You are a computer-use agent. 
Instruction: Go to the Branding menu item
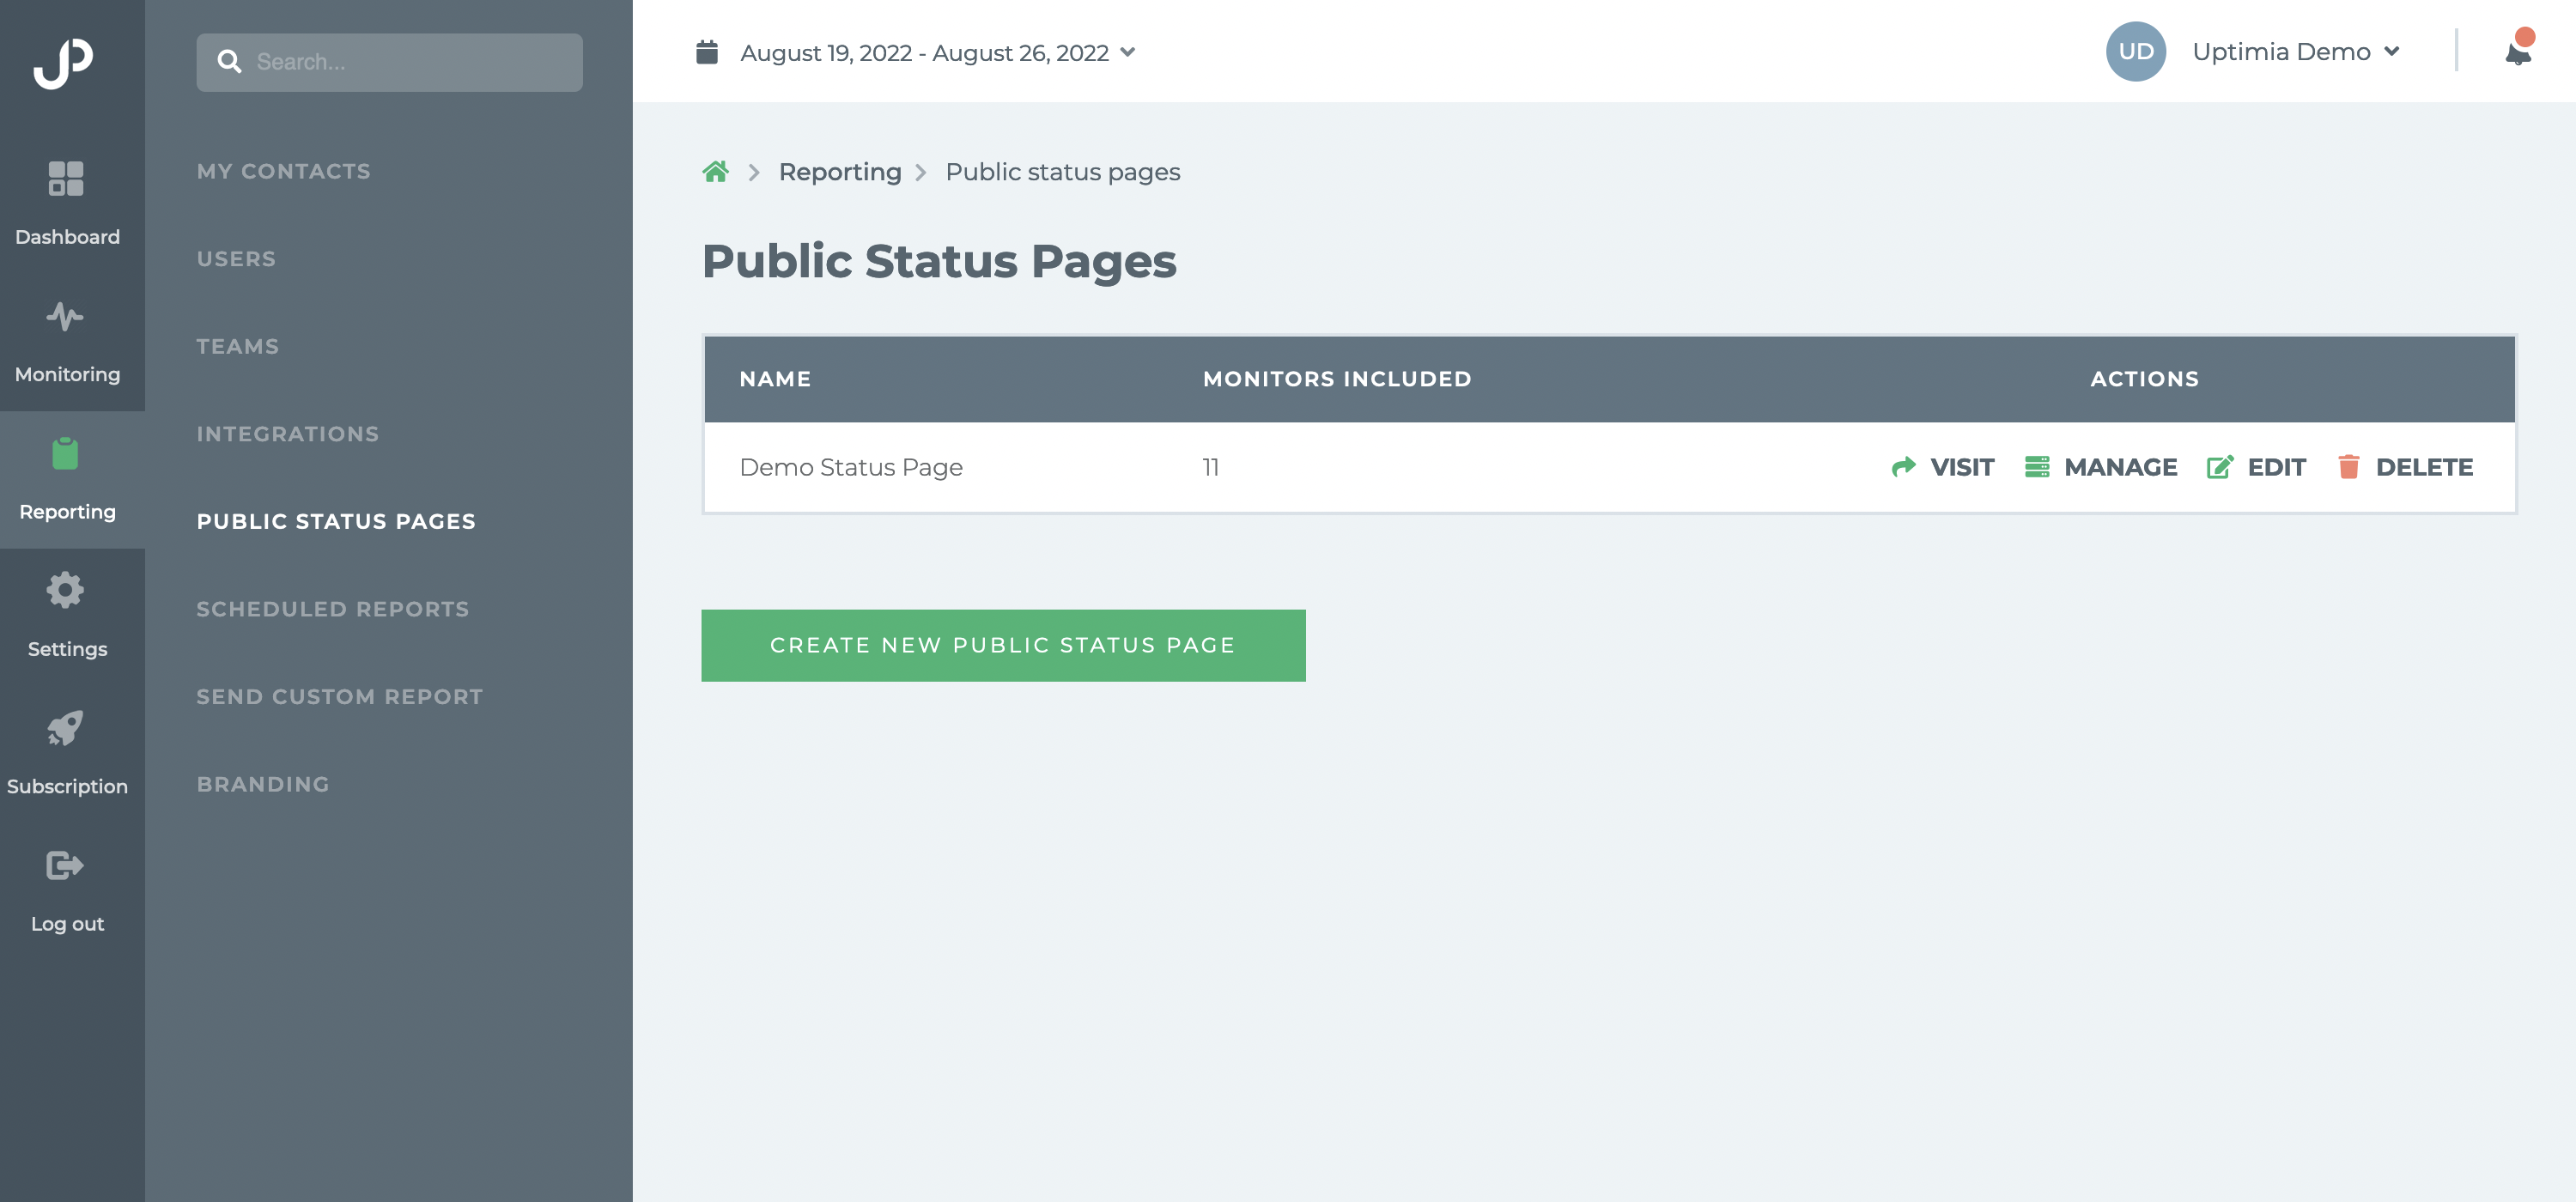click(x=263, y=784)
